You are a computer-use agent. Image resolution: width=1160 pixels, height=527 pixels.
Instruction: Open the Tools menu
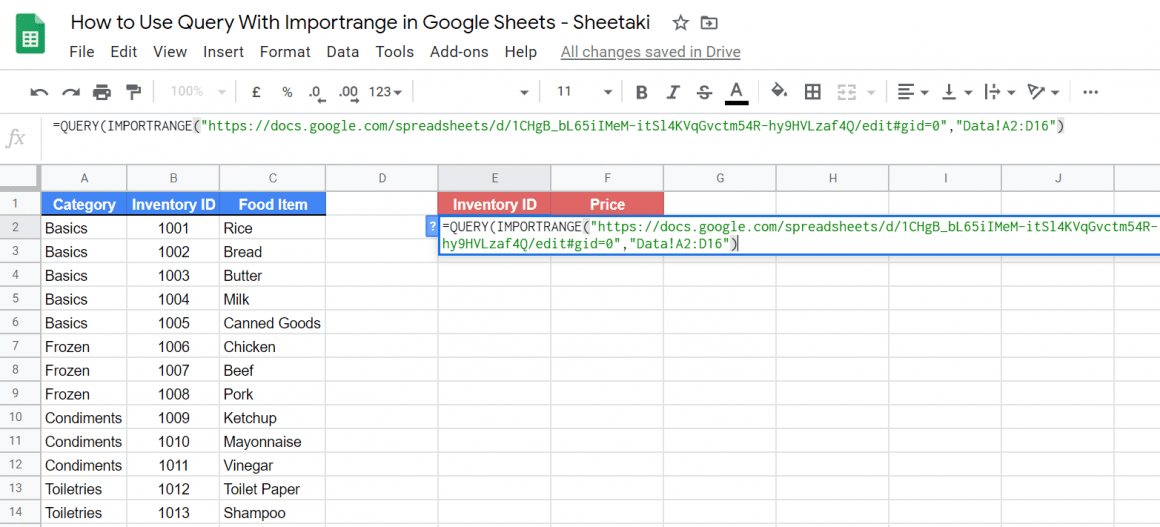394,52
